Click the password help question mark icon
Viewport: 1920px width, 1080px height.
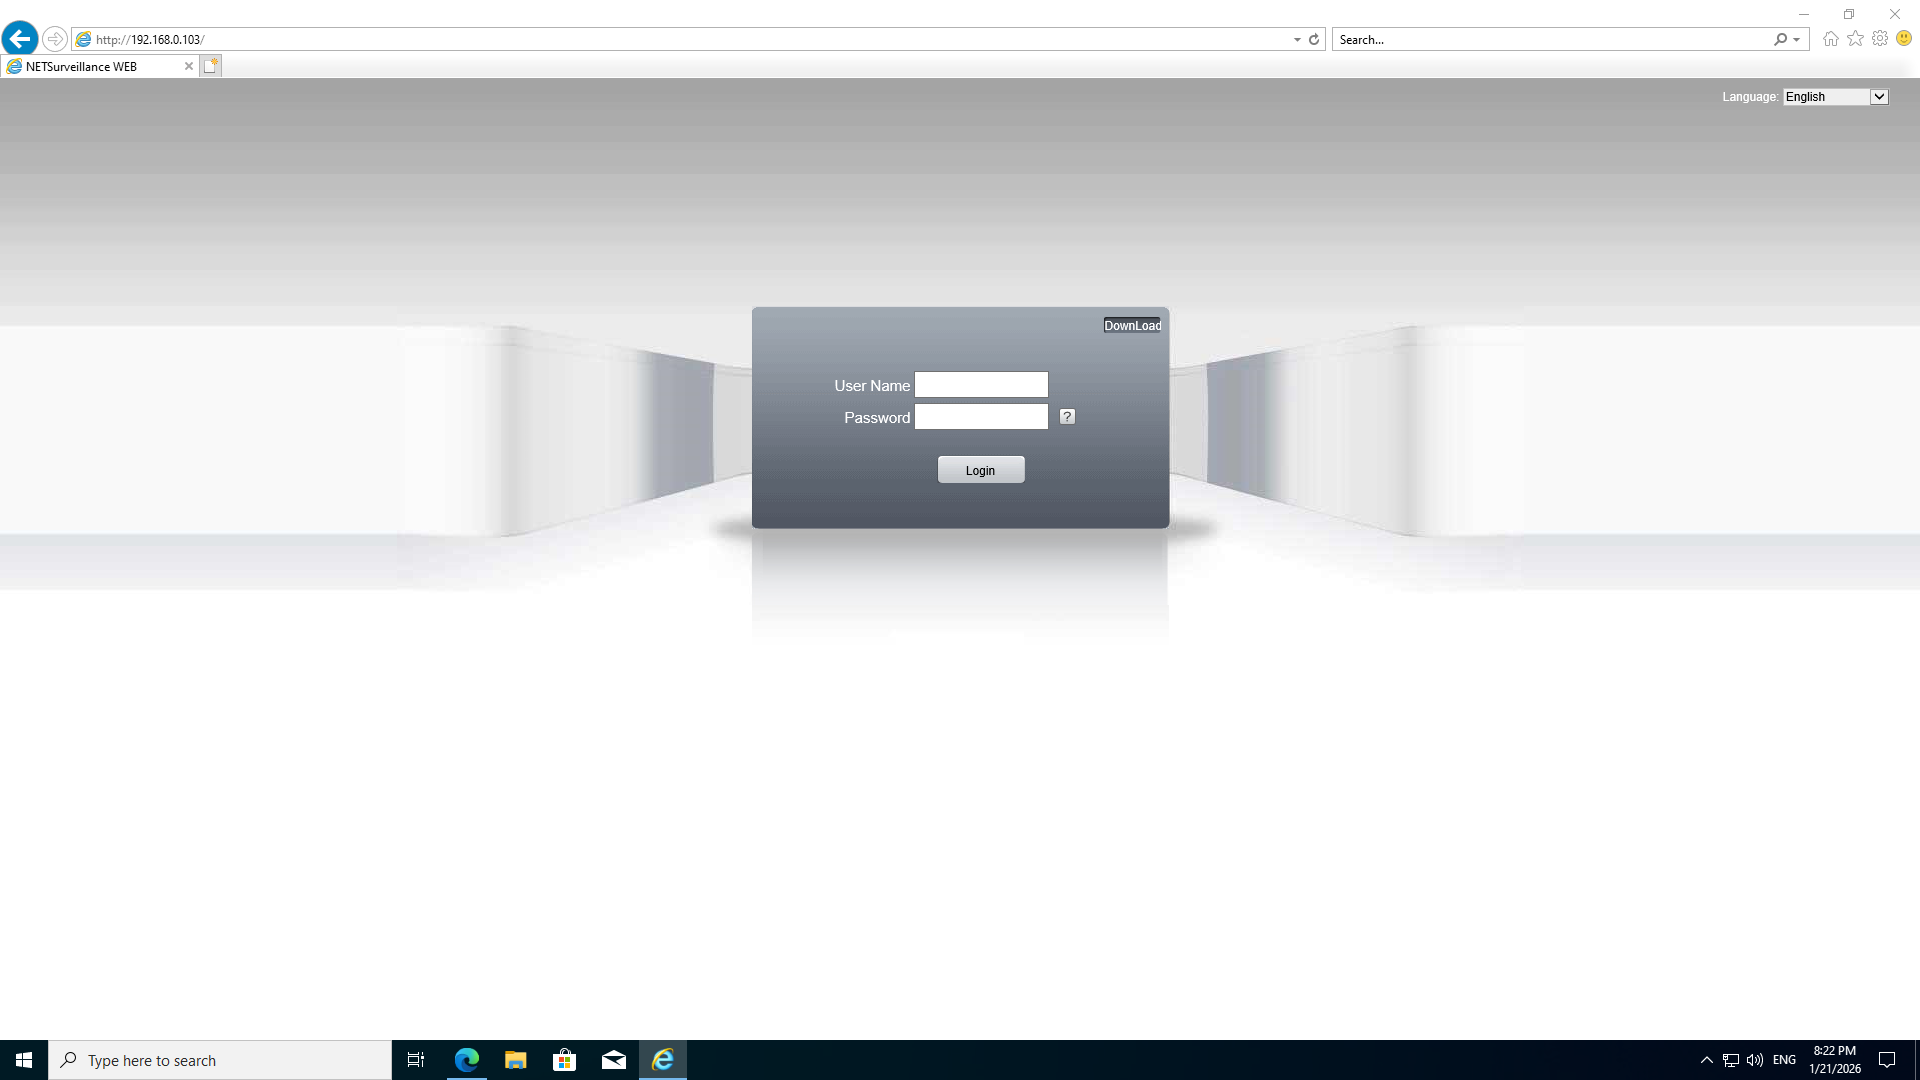1067,417
